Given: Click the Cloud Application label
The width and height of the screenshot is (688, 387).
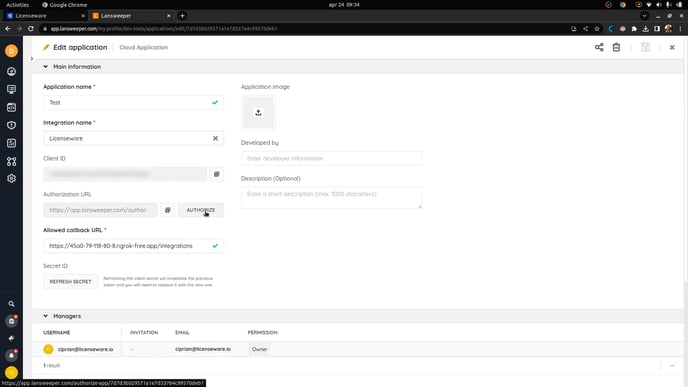Looking at the screenshot, I should (143, 47).
